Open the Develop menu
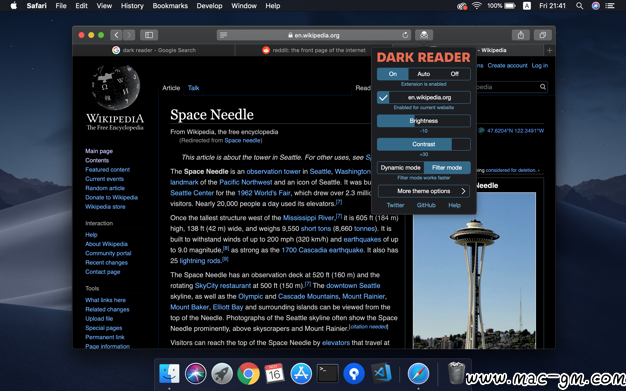The image size is (626, 391). pyautogui.click(x=209, y=6)
